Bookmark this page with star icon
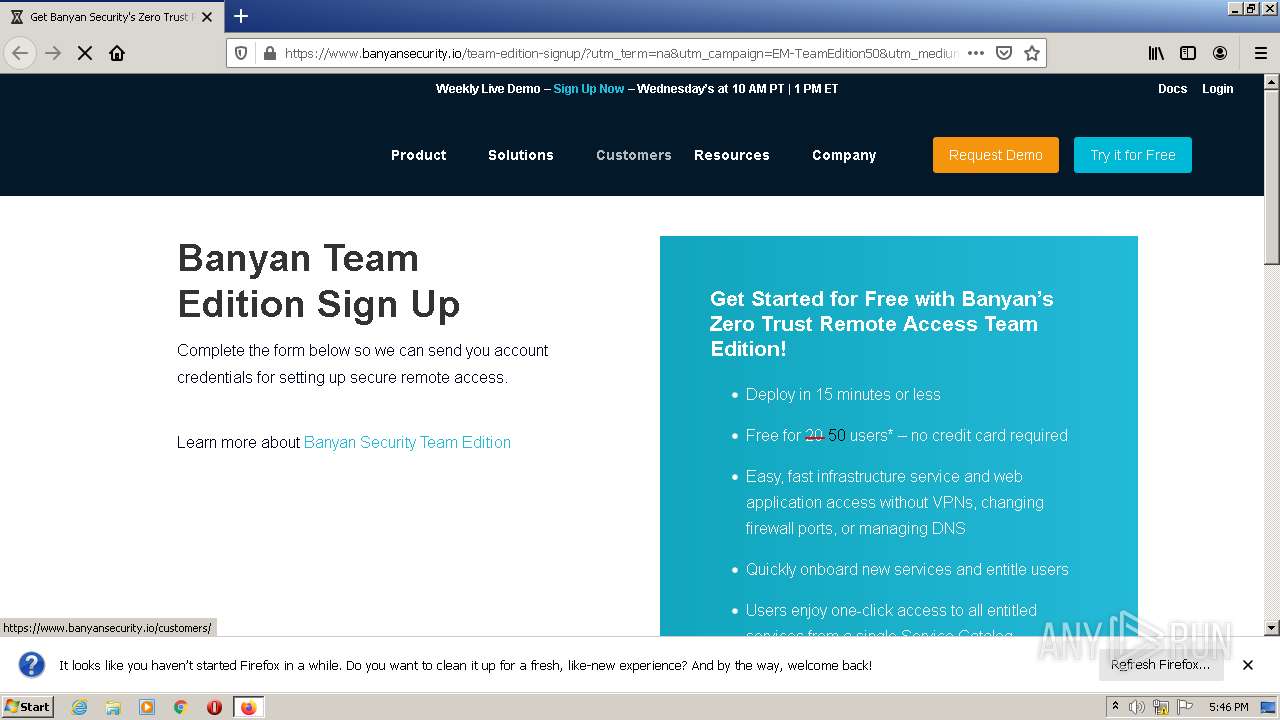This screenshot has height=720, width=1280. [1032, 53]
